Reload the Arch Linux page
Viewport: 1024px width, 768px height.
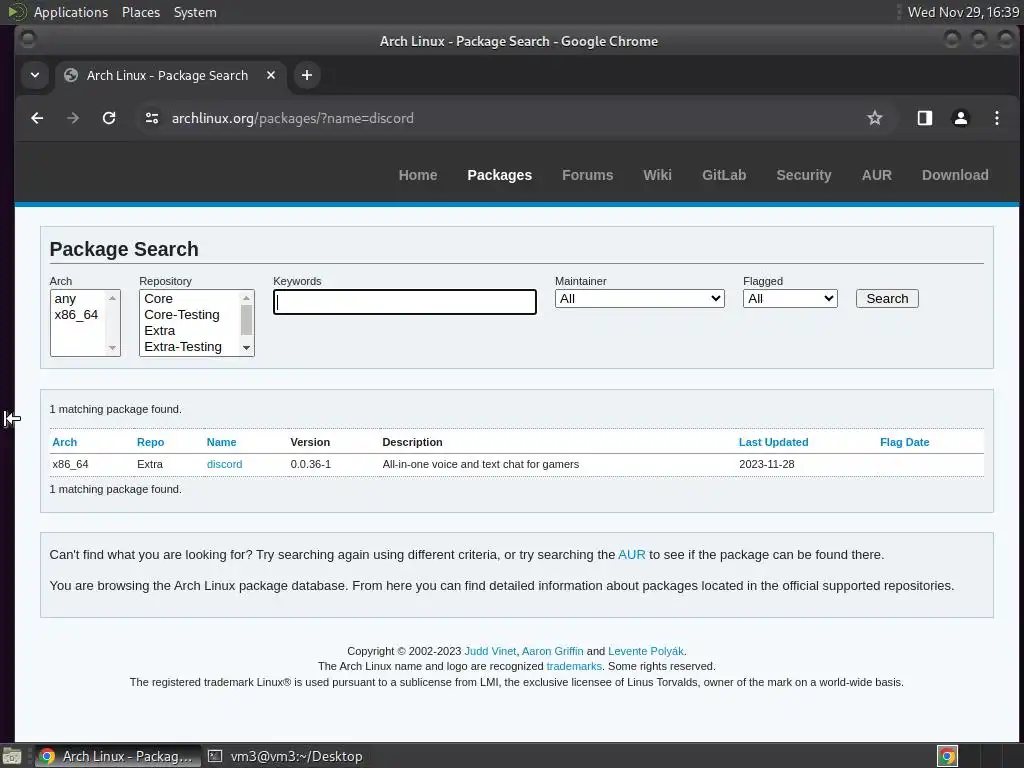(109, 118)
